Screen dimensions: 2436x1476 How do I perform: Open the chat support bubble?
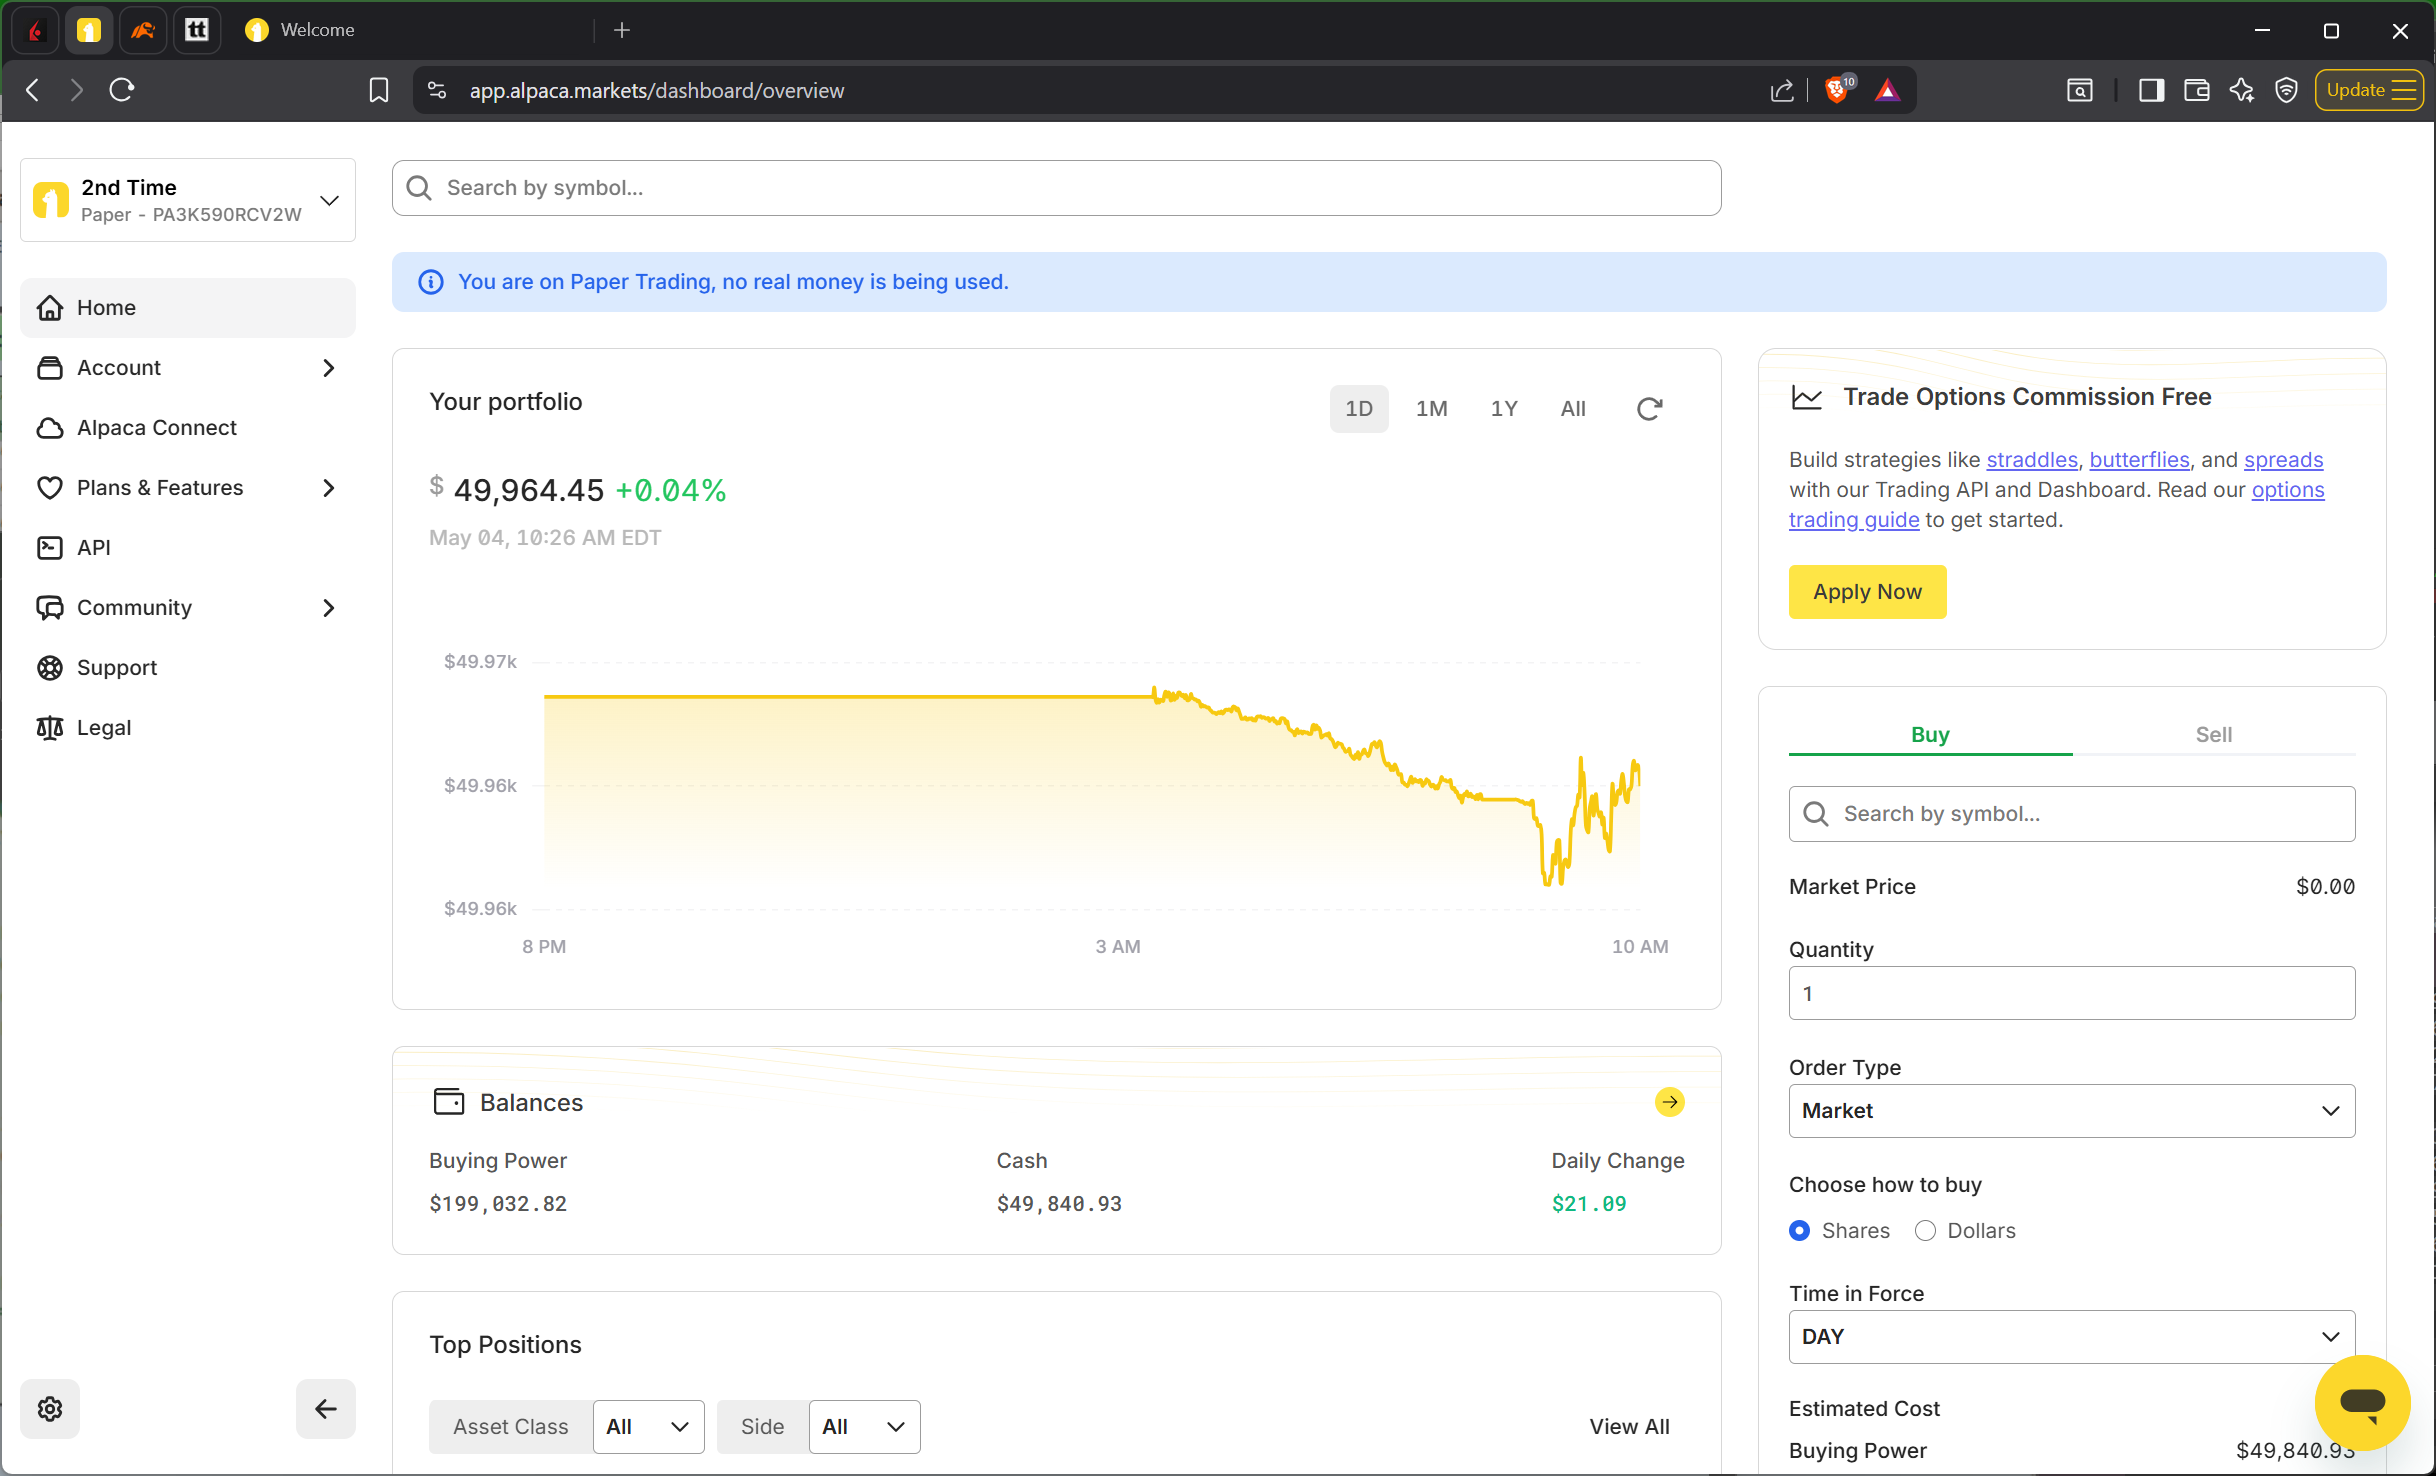click(2361, 1402)
